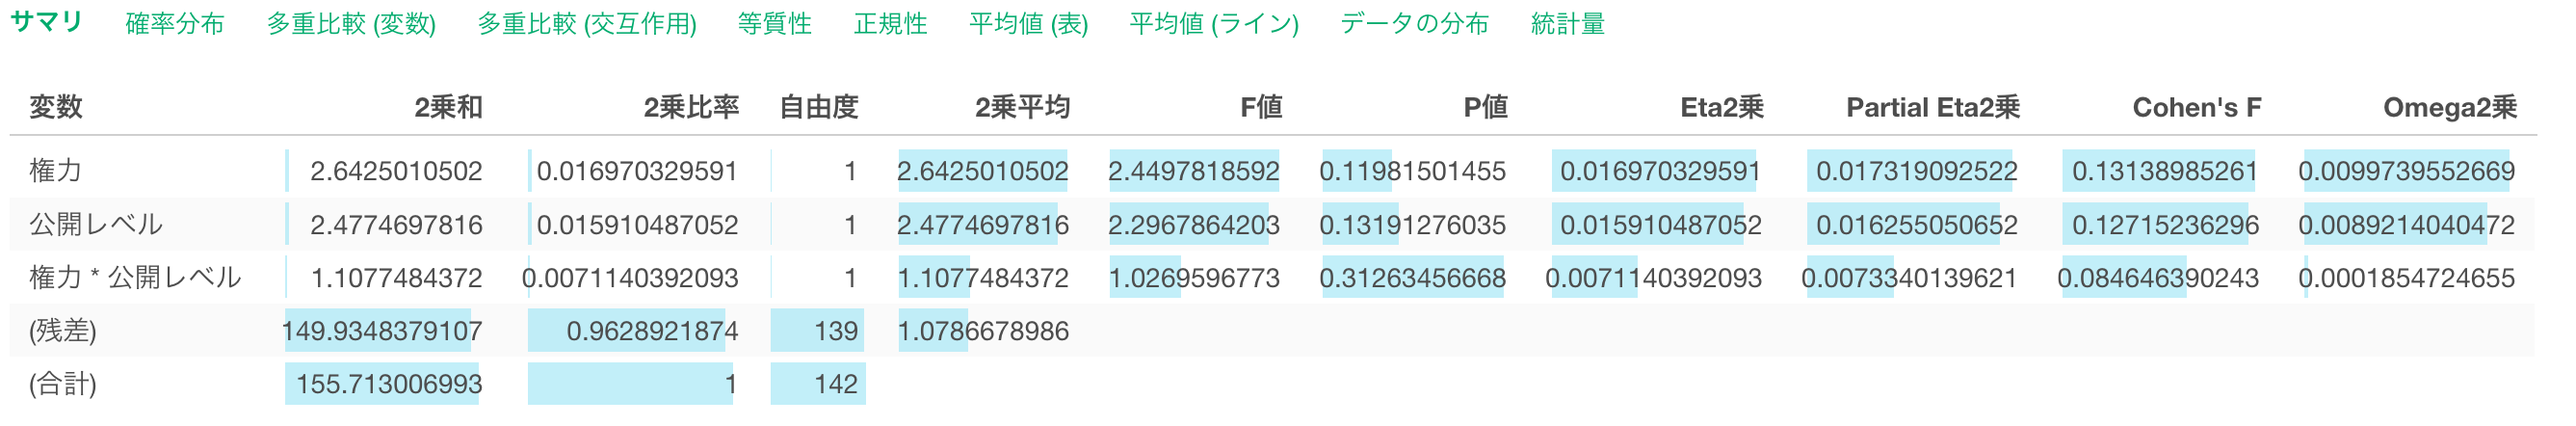Click the Cohen's F column header
The height and width of the screenshot is (426, 2576).
click(2196, 107)
